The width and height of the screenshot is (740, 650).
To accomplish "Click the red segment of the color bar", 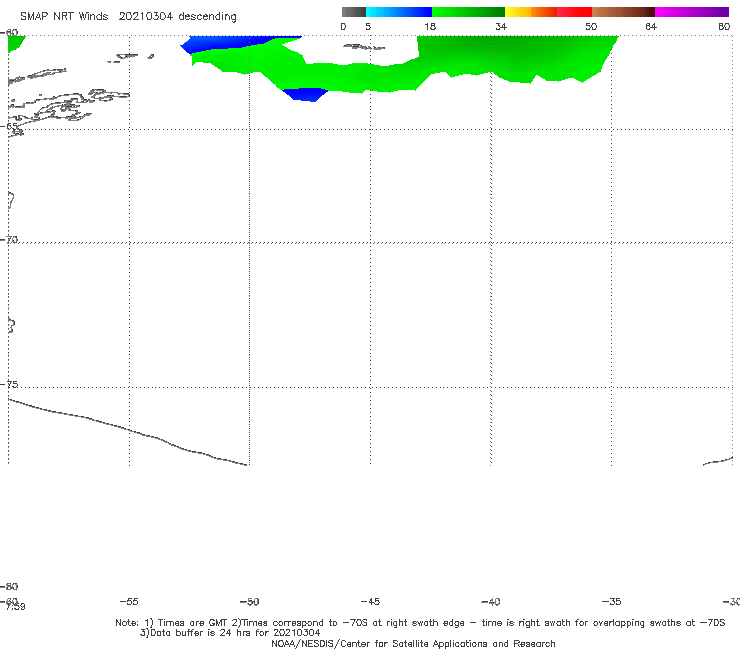I will pyautogui.click(x=574, y=12).
